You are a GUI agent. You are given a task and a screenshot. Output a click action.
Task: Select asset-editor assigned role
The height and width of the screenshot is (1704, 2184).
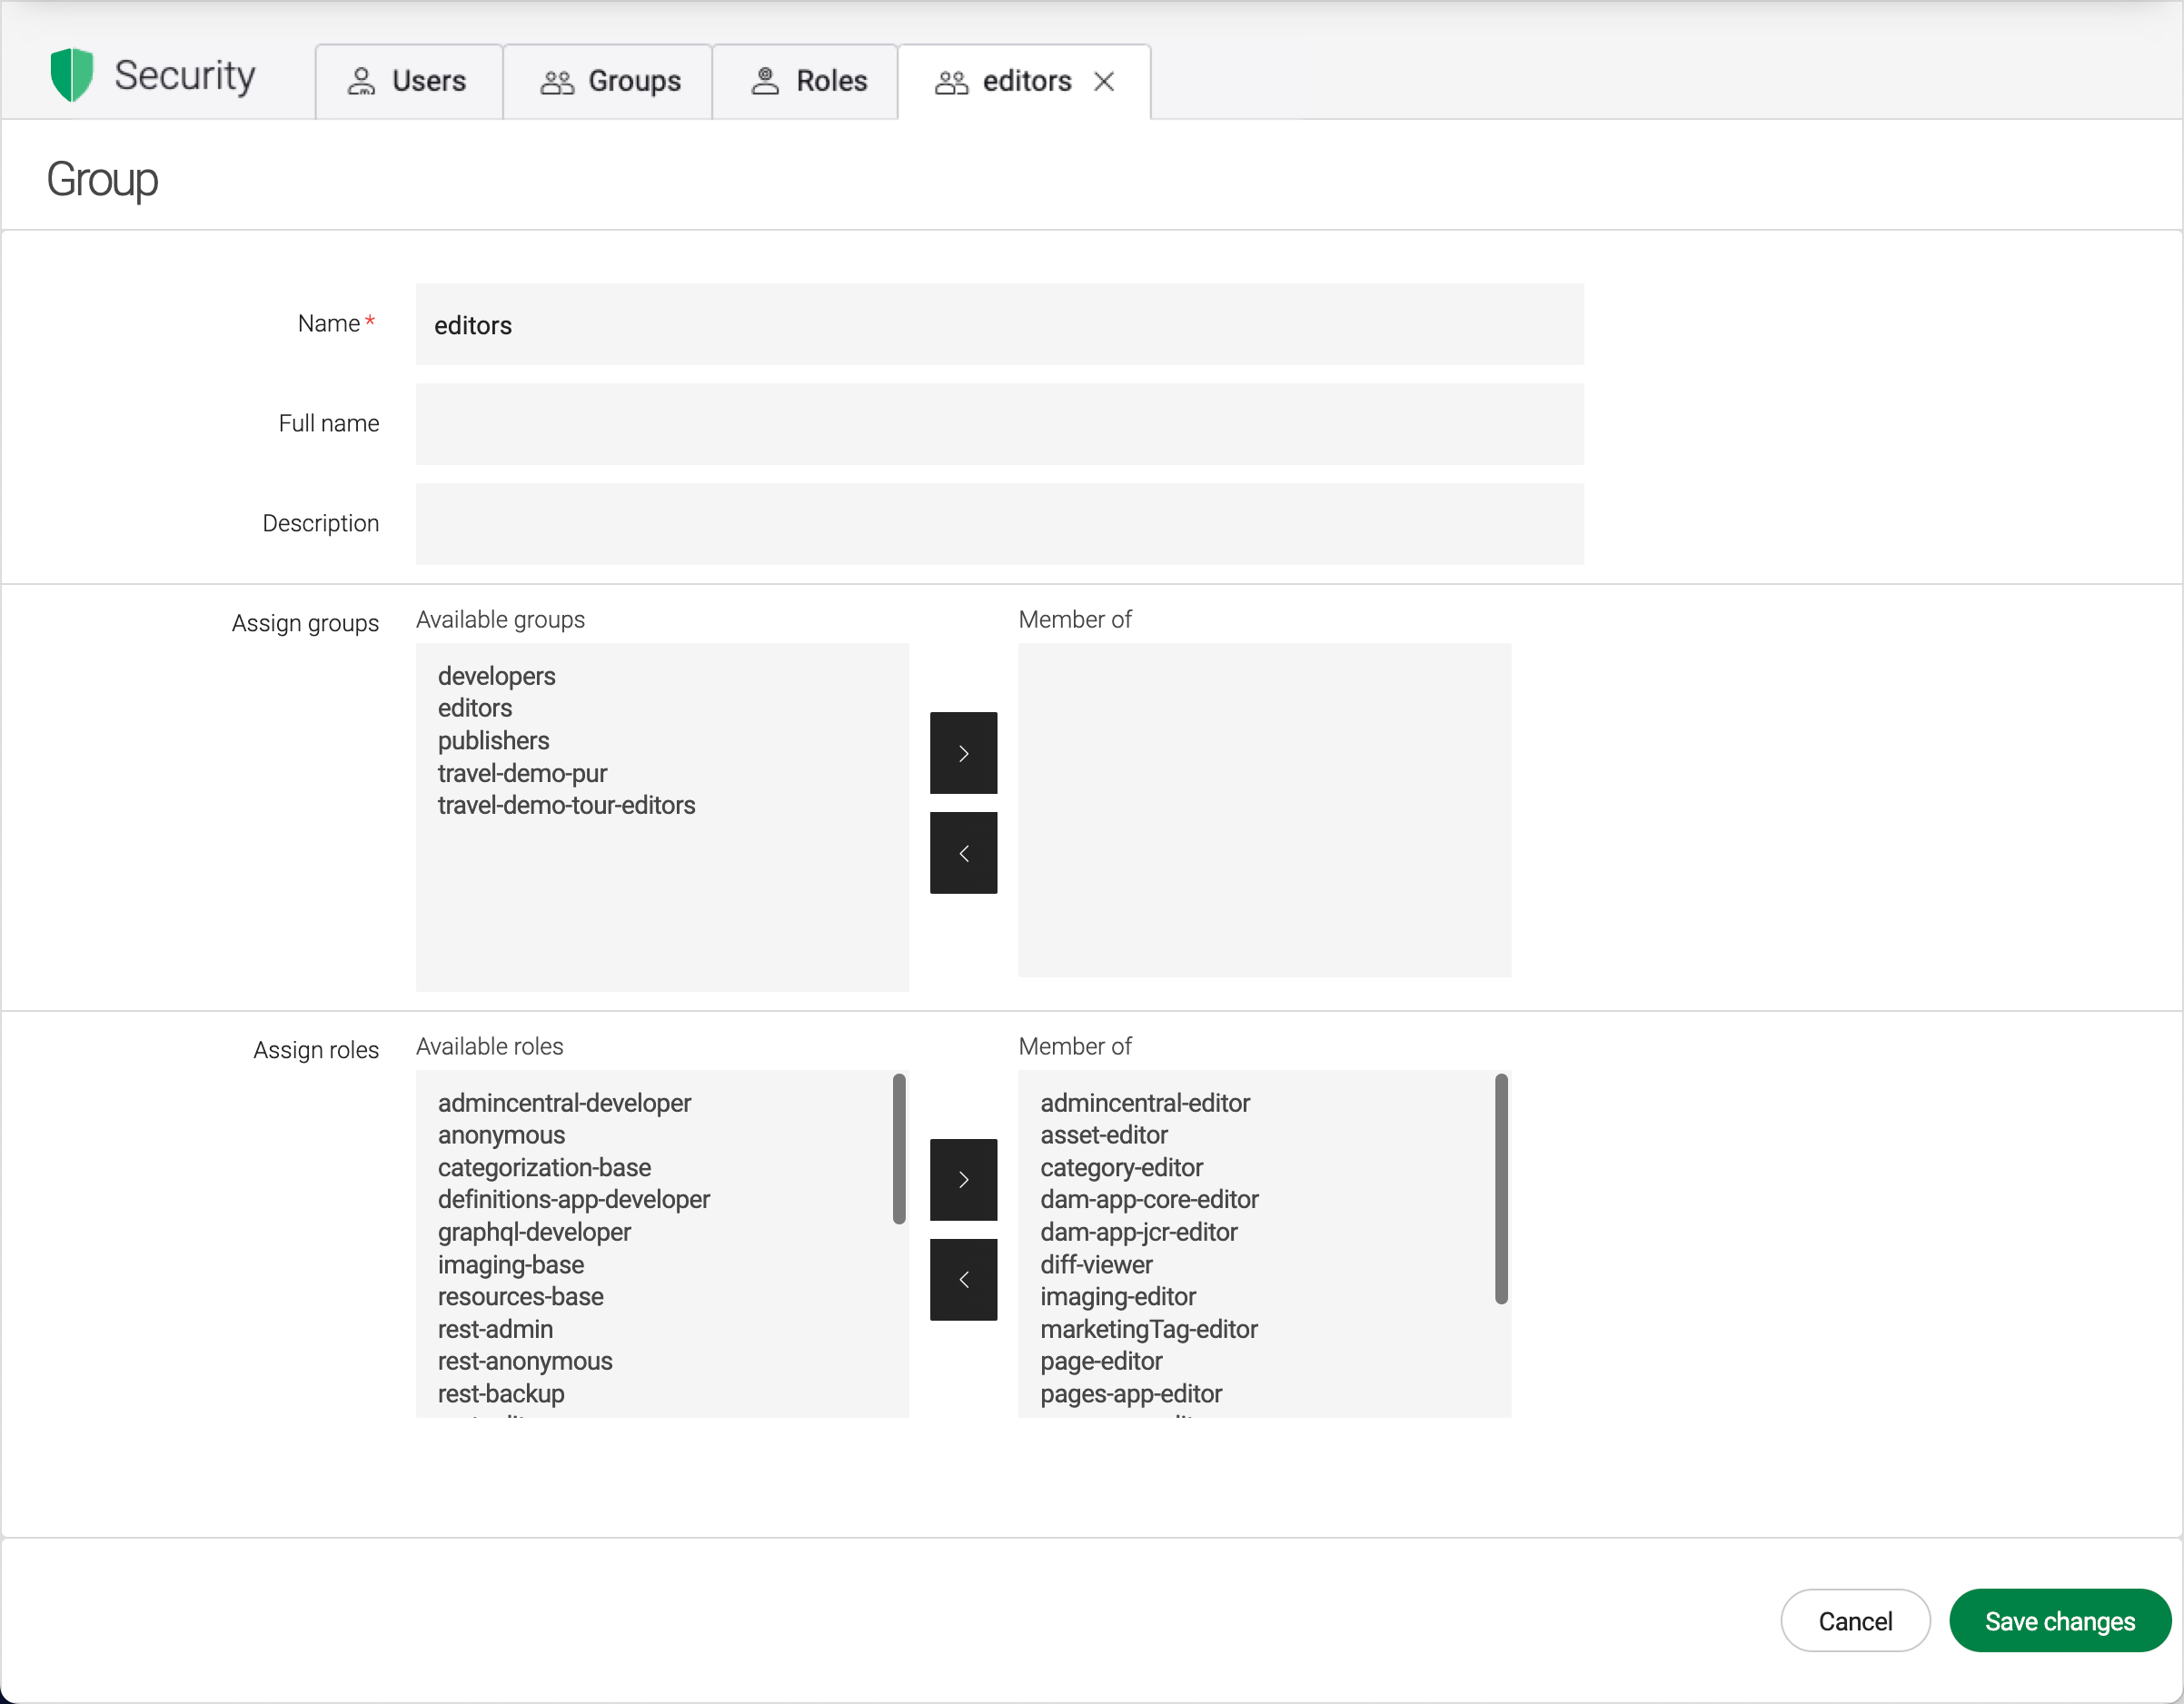pyautogui.click(x=1104, y=1135)
